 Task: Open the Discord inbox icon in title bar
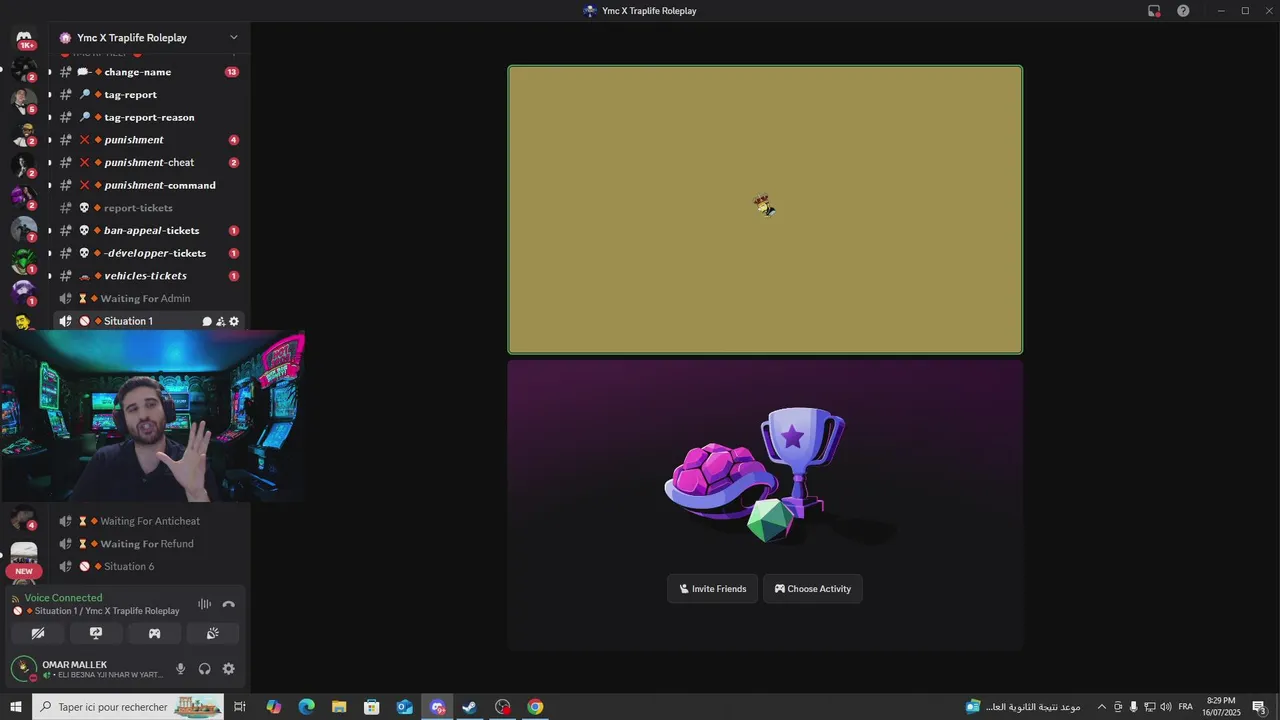(x=1154, y=11)
